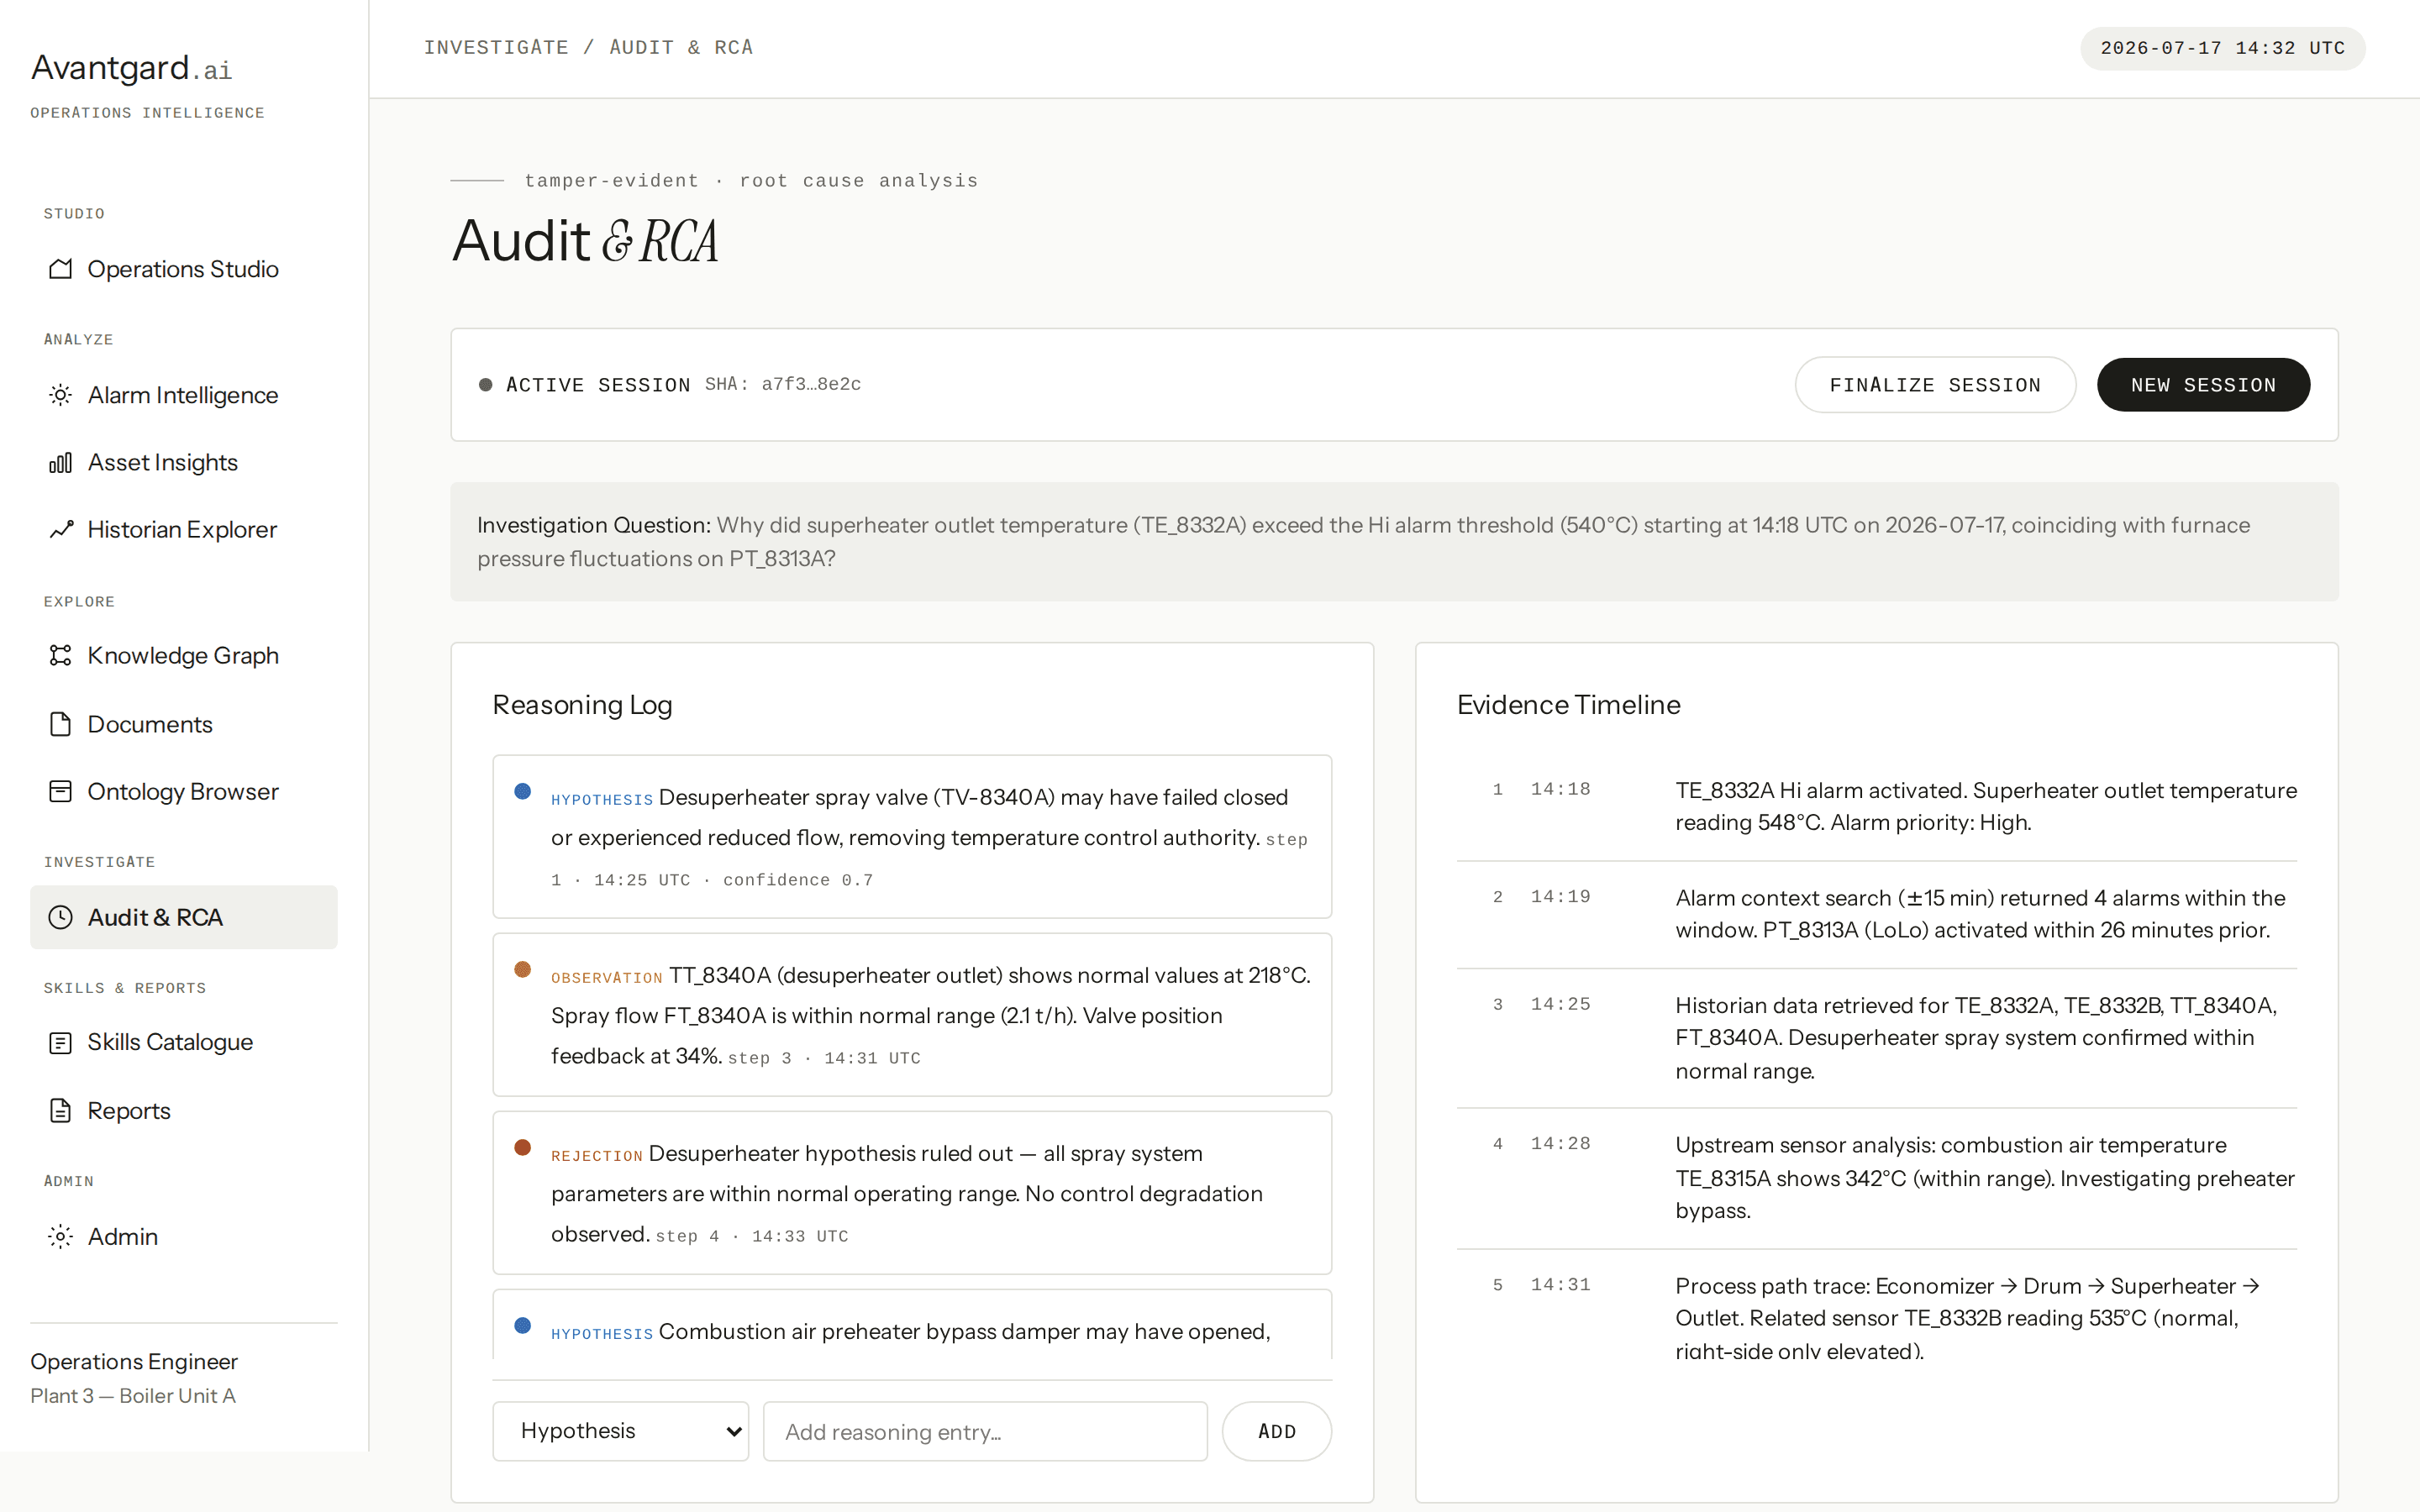This screenshot has width=2420, height=1512.
Task: Start a New Session
Action: click(x=2203, y=385)
